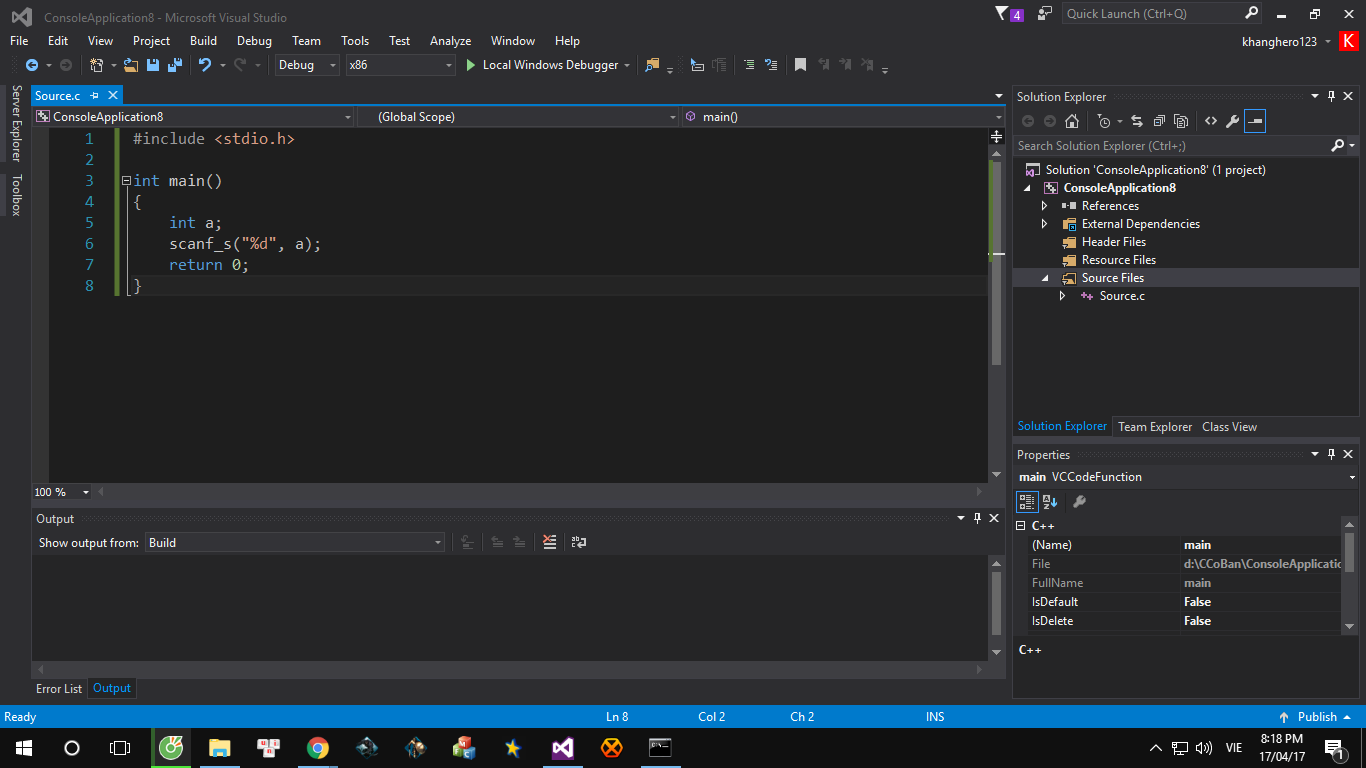Screen dimensions: 1366x768
Task: Click the Save icon on the toolbar
Action: [153, 65]
